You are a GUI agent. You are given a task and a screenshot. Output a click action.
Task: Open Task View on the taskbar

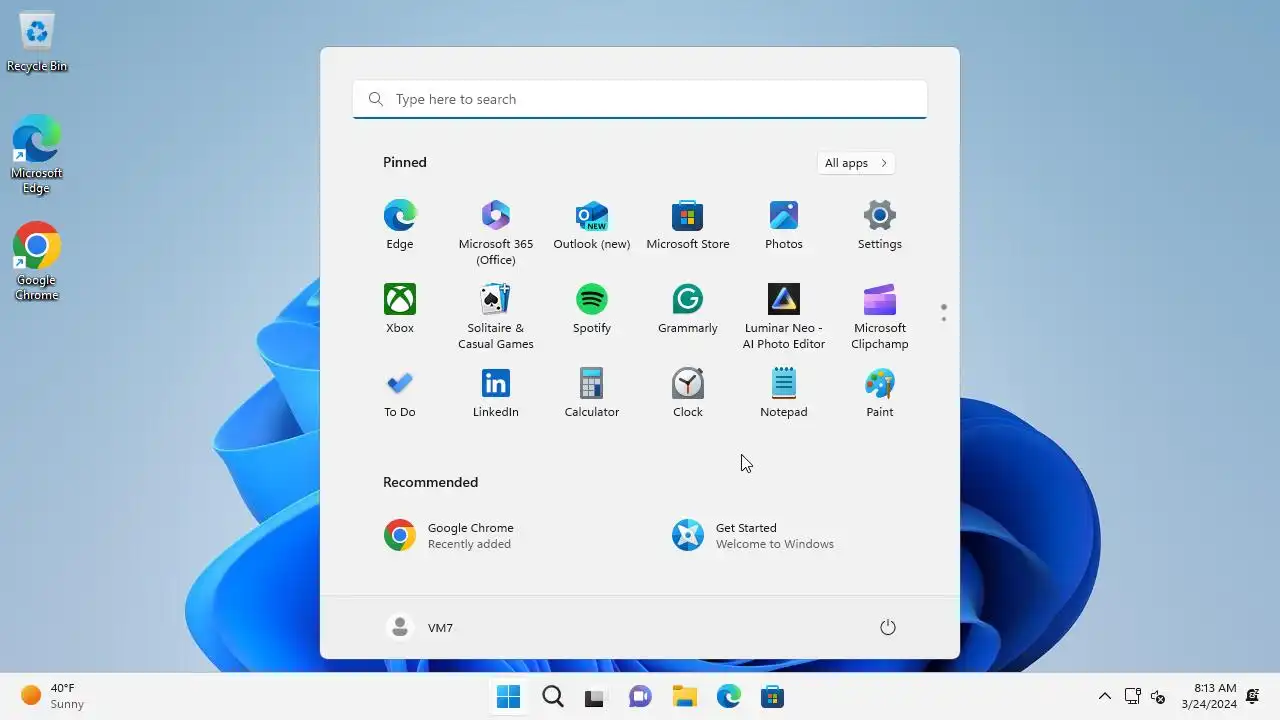coord(596,697)
